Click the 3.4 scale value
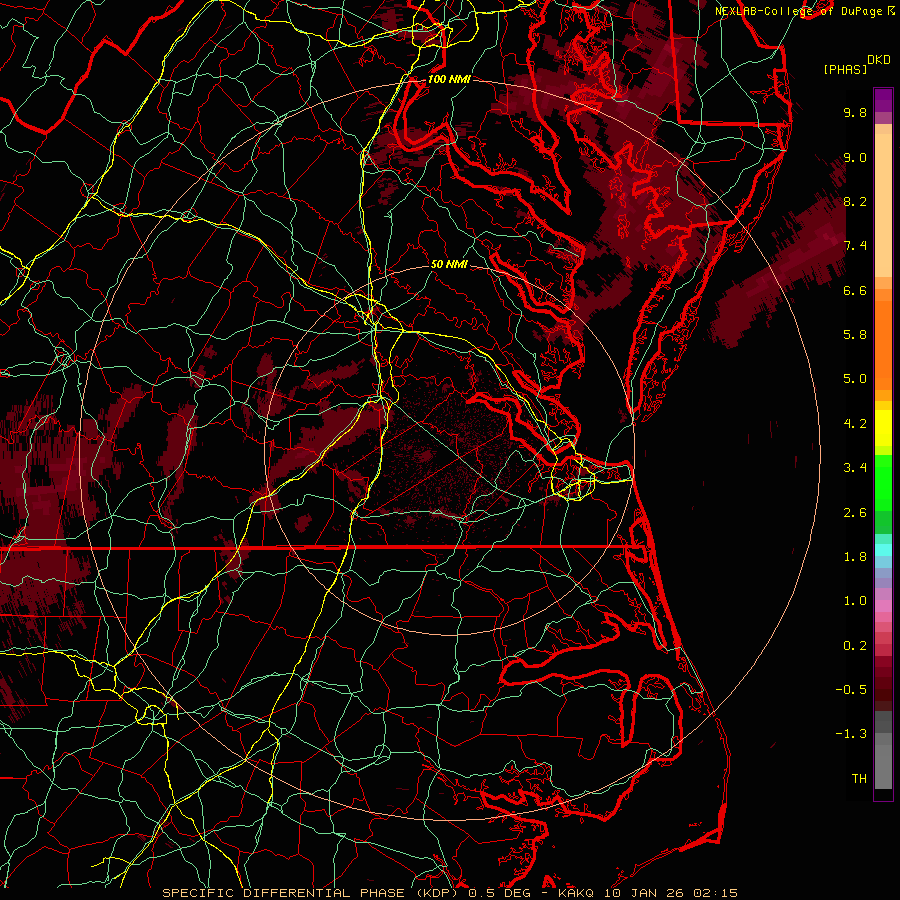 (855, 468)
